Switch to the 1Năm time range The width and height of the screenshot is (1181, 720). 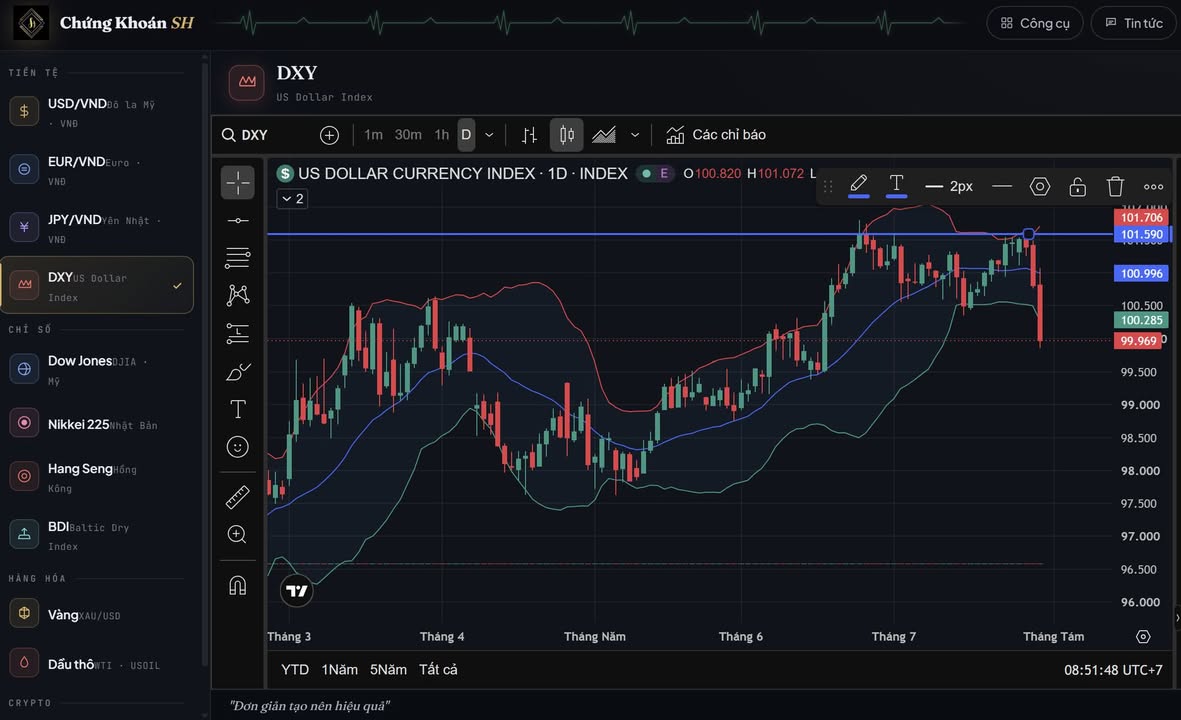click(340, 670)
